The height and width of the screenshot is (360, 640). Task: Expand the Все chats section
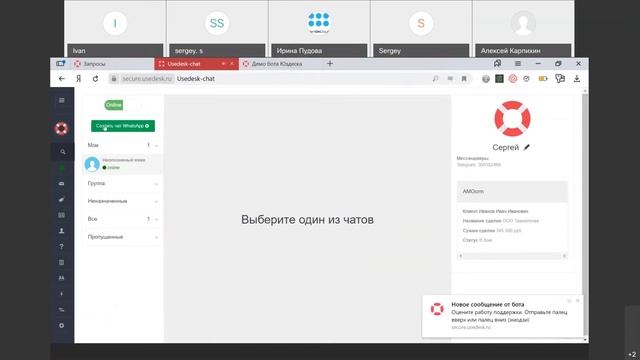pos(122,219)
